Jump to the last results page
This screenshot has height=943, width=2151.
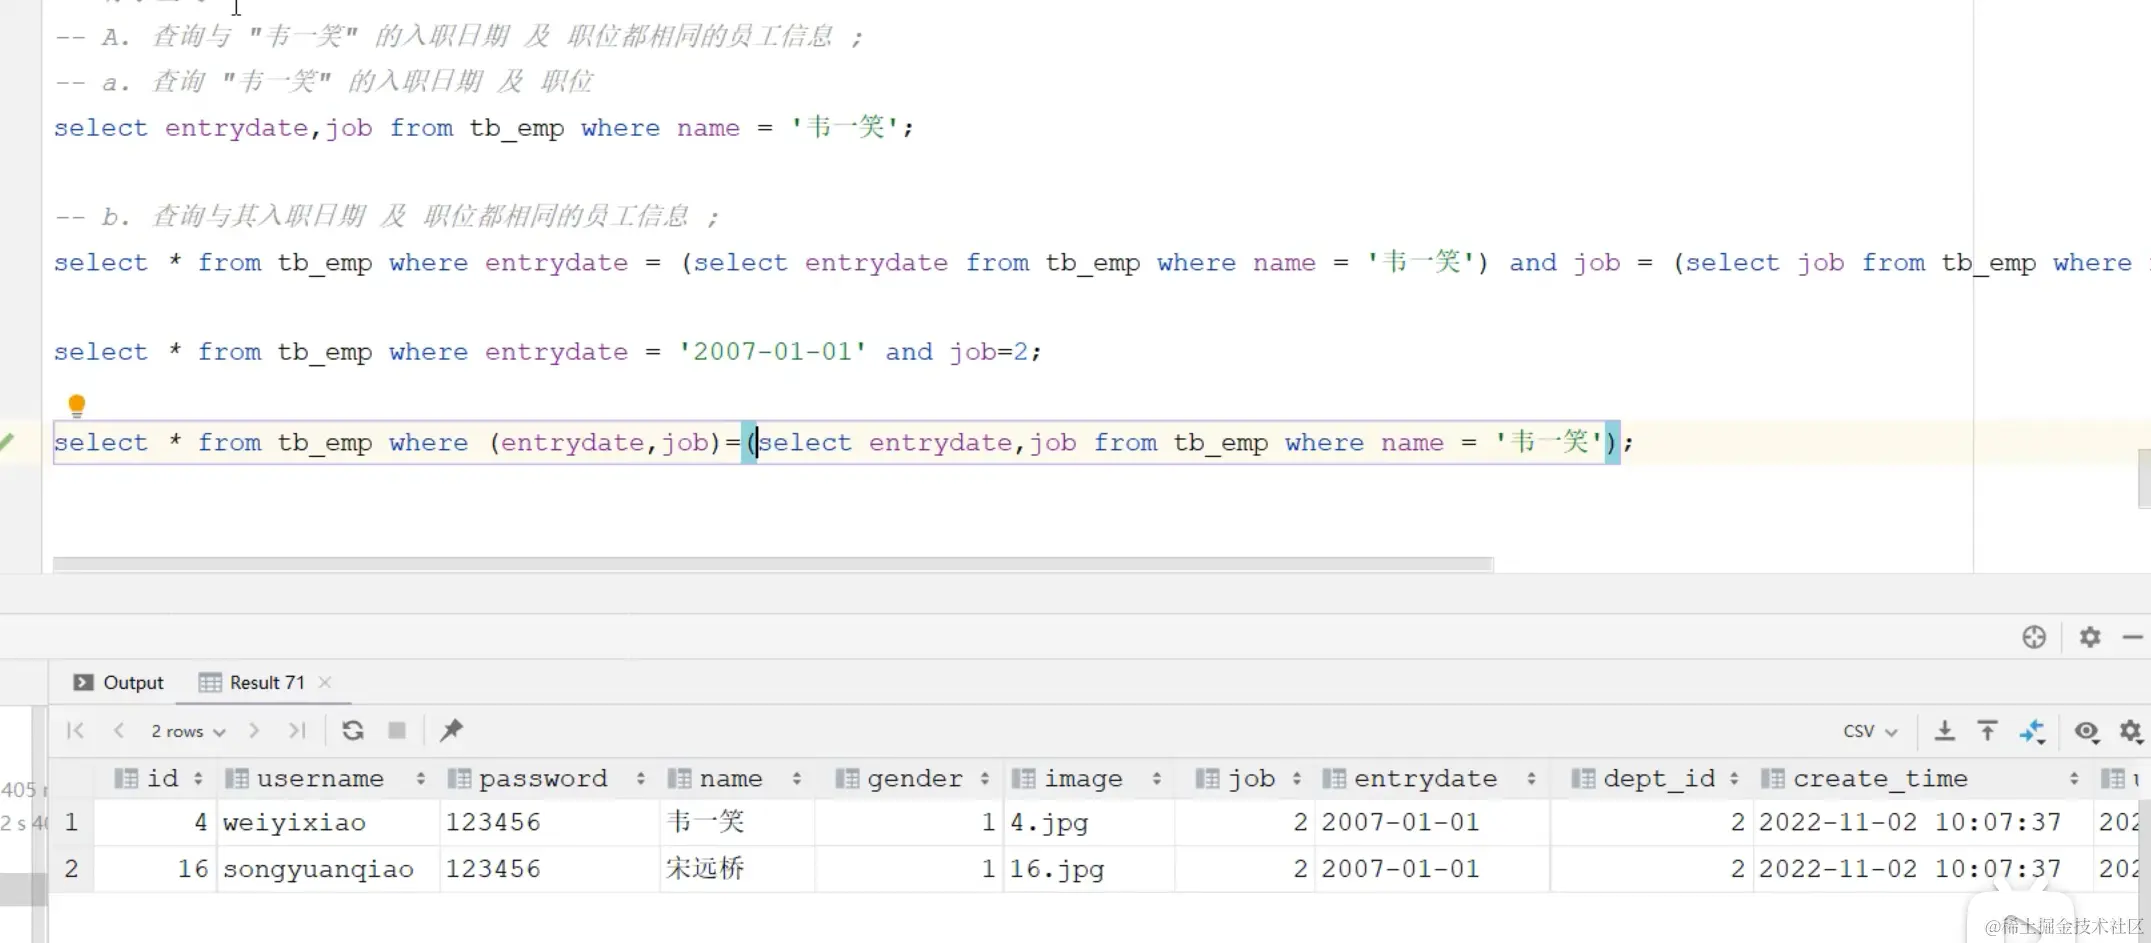(297, 731)
